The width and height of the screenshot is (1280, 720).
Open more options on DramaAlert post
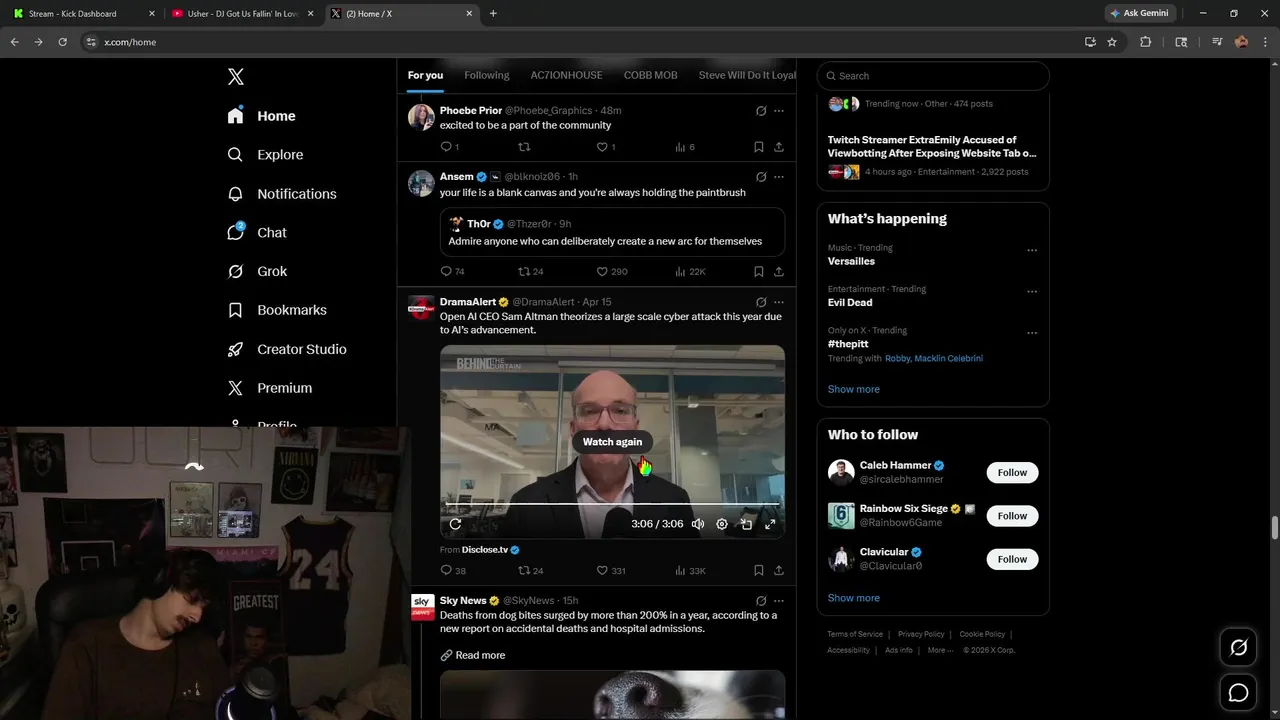click(779, 302)
